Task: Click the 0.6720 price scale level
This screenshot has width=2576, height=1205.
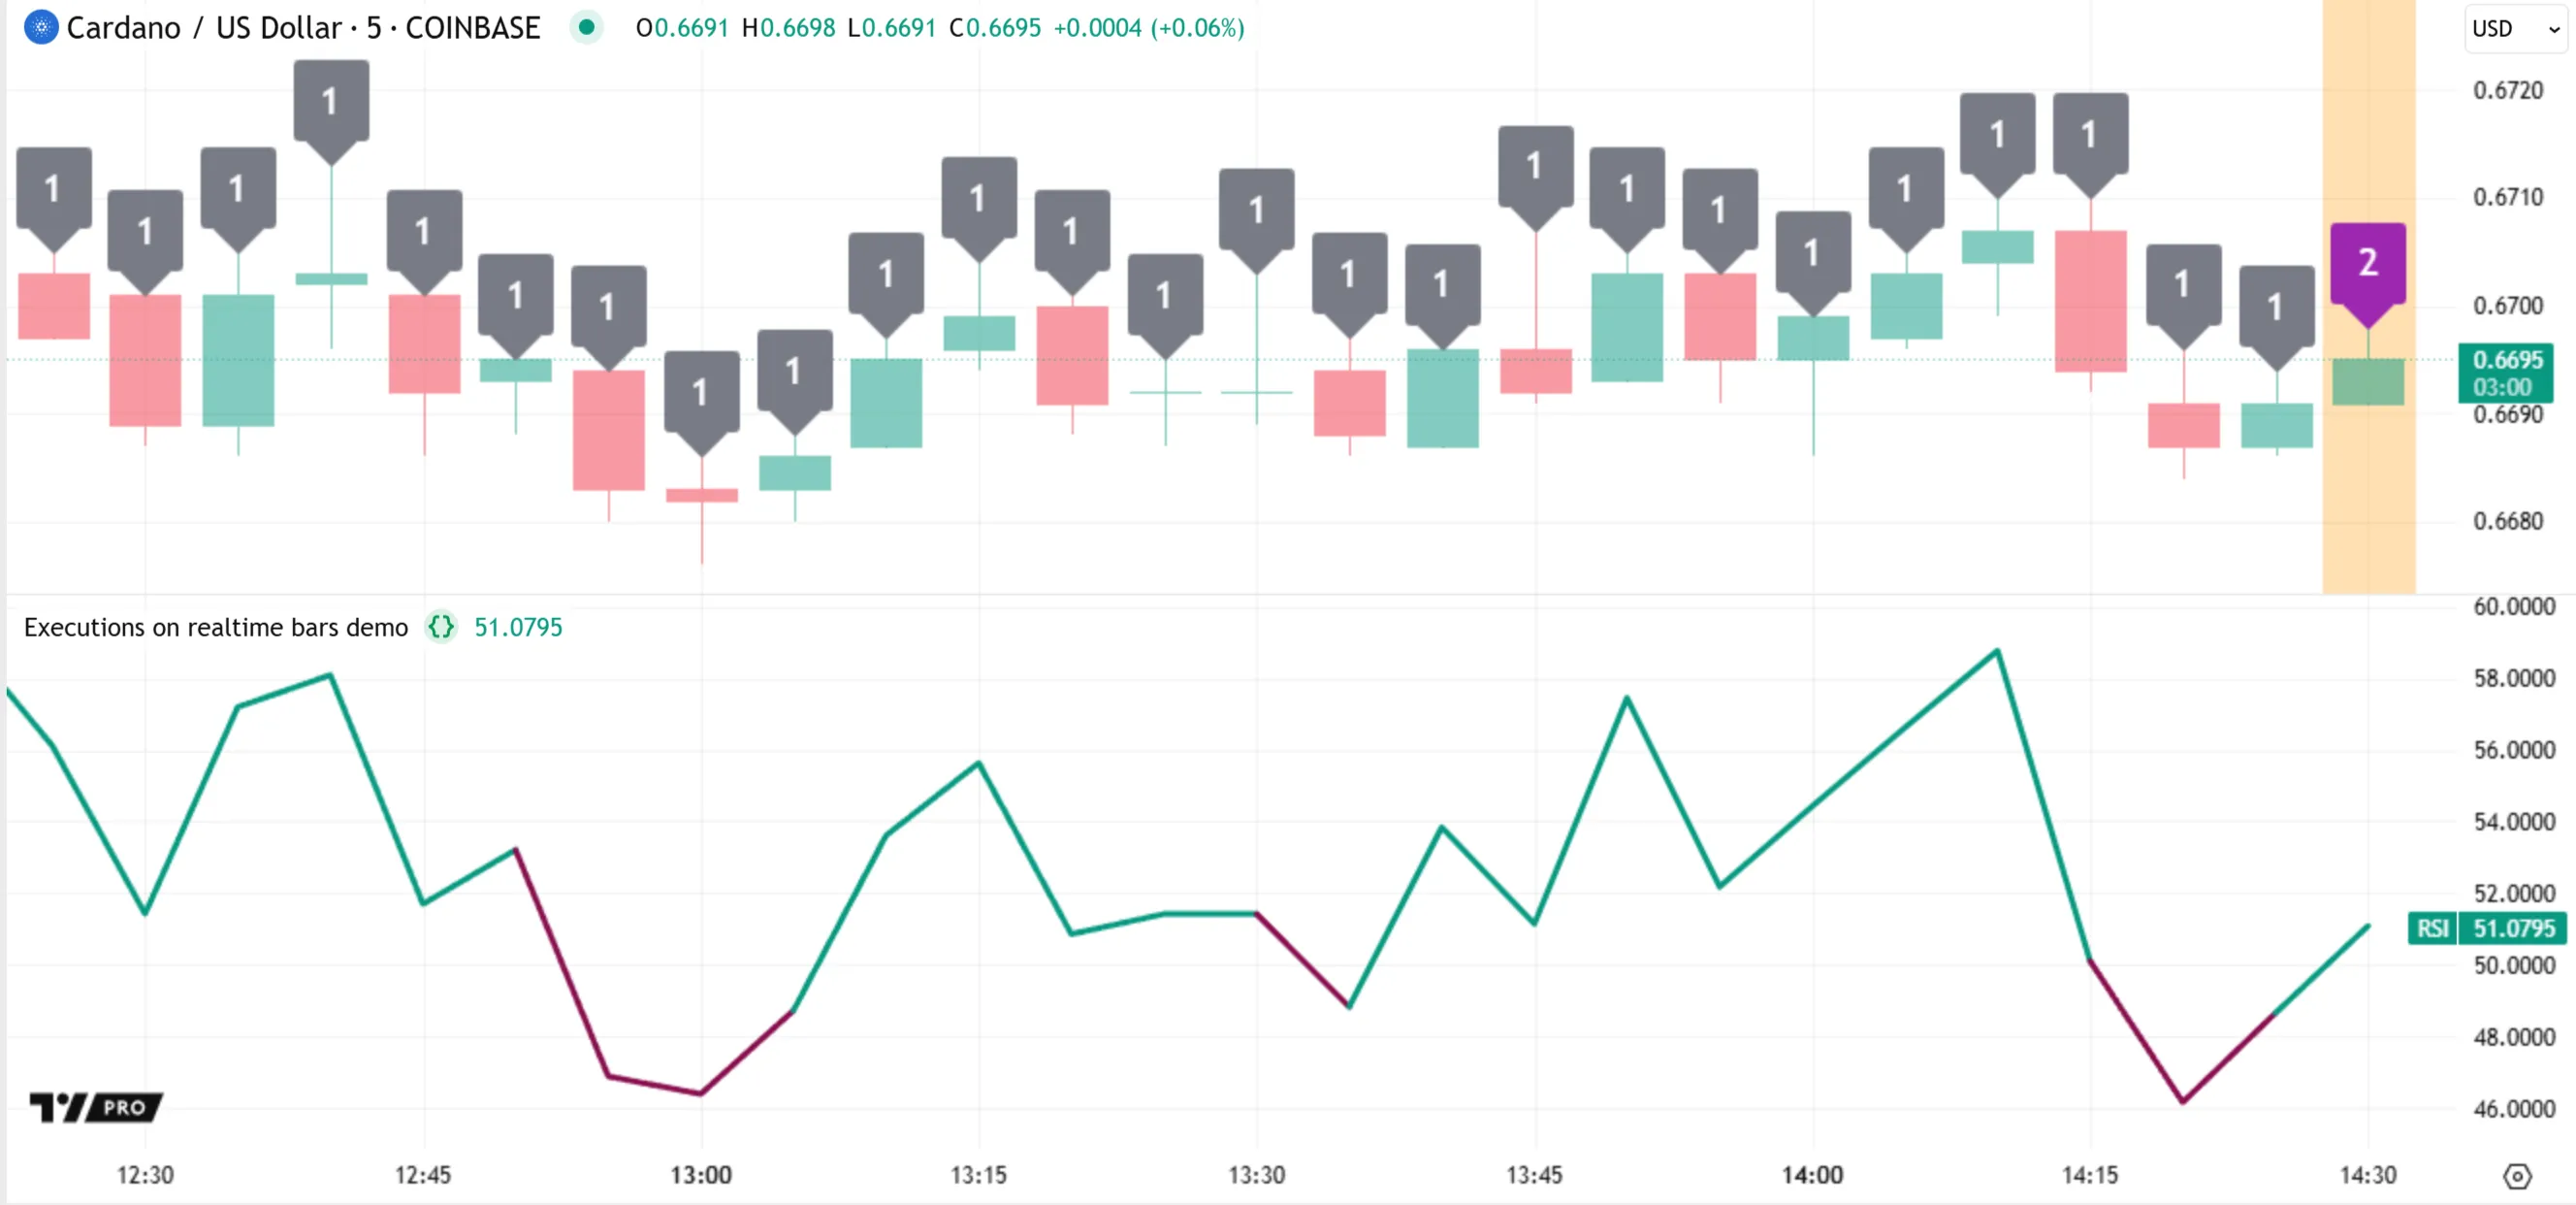Action: (x=2507, y=91)
